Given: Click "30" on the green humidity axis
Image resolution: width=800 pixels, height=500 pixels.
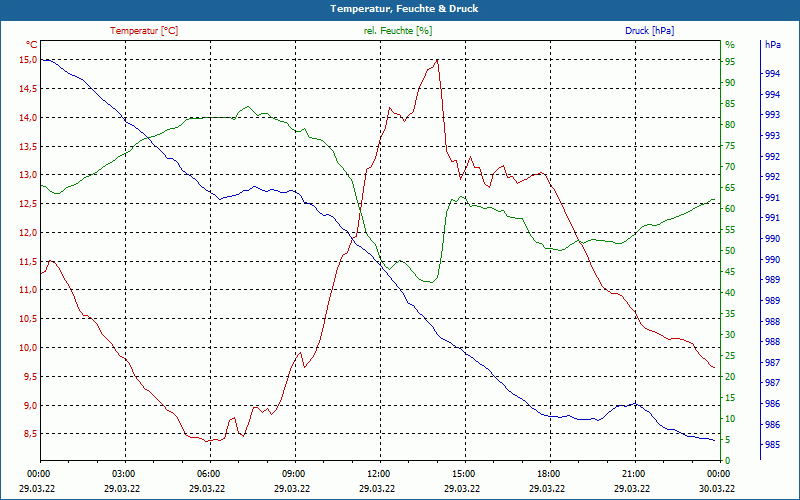Looking at the screenshot, I should 730,335.
